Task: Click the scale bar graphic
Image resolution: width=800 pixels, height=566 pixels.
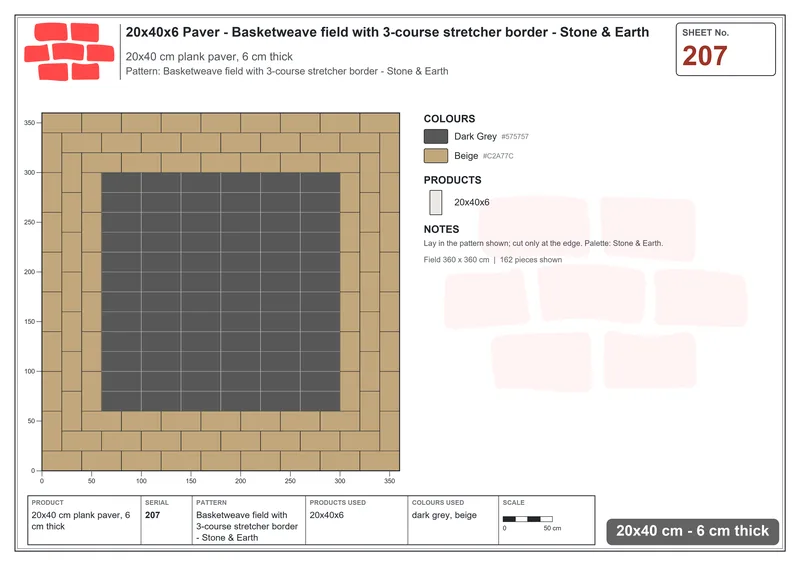Action: pyautogui.click(x=528, y=519)
